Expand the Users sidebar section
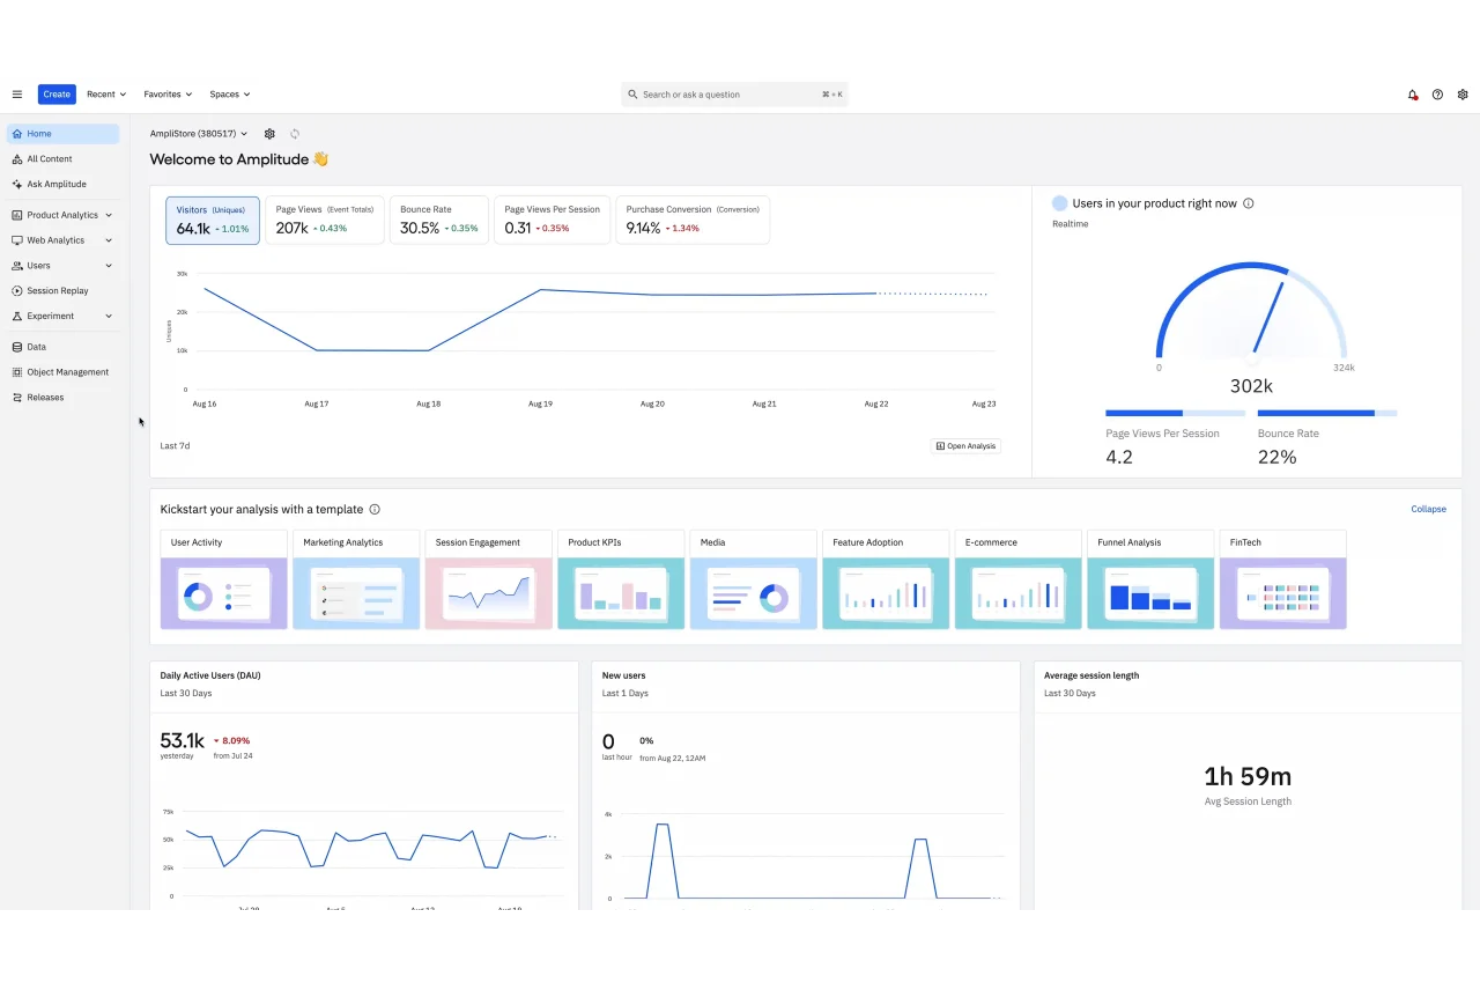 (x=63, y=266)
